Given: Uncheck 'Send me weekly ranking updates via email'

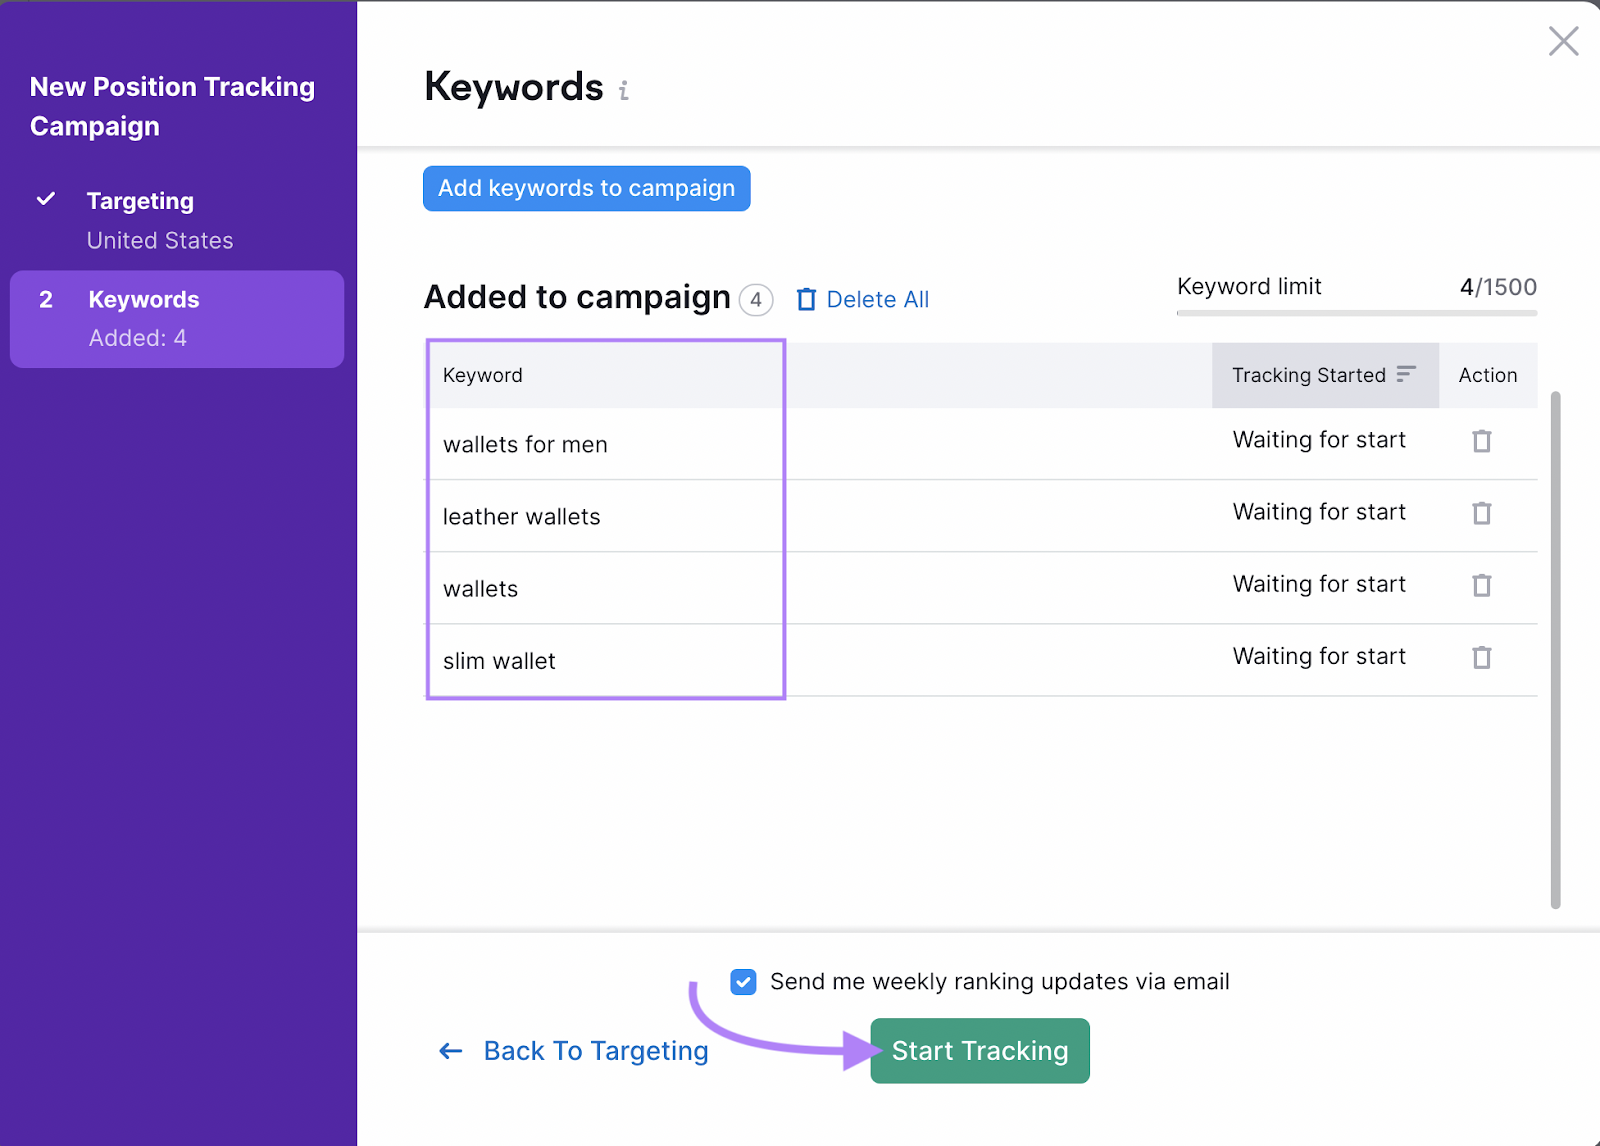Looking at the screenshot, I should (x=742, y=982).
